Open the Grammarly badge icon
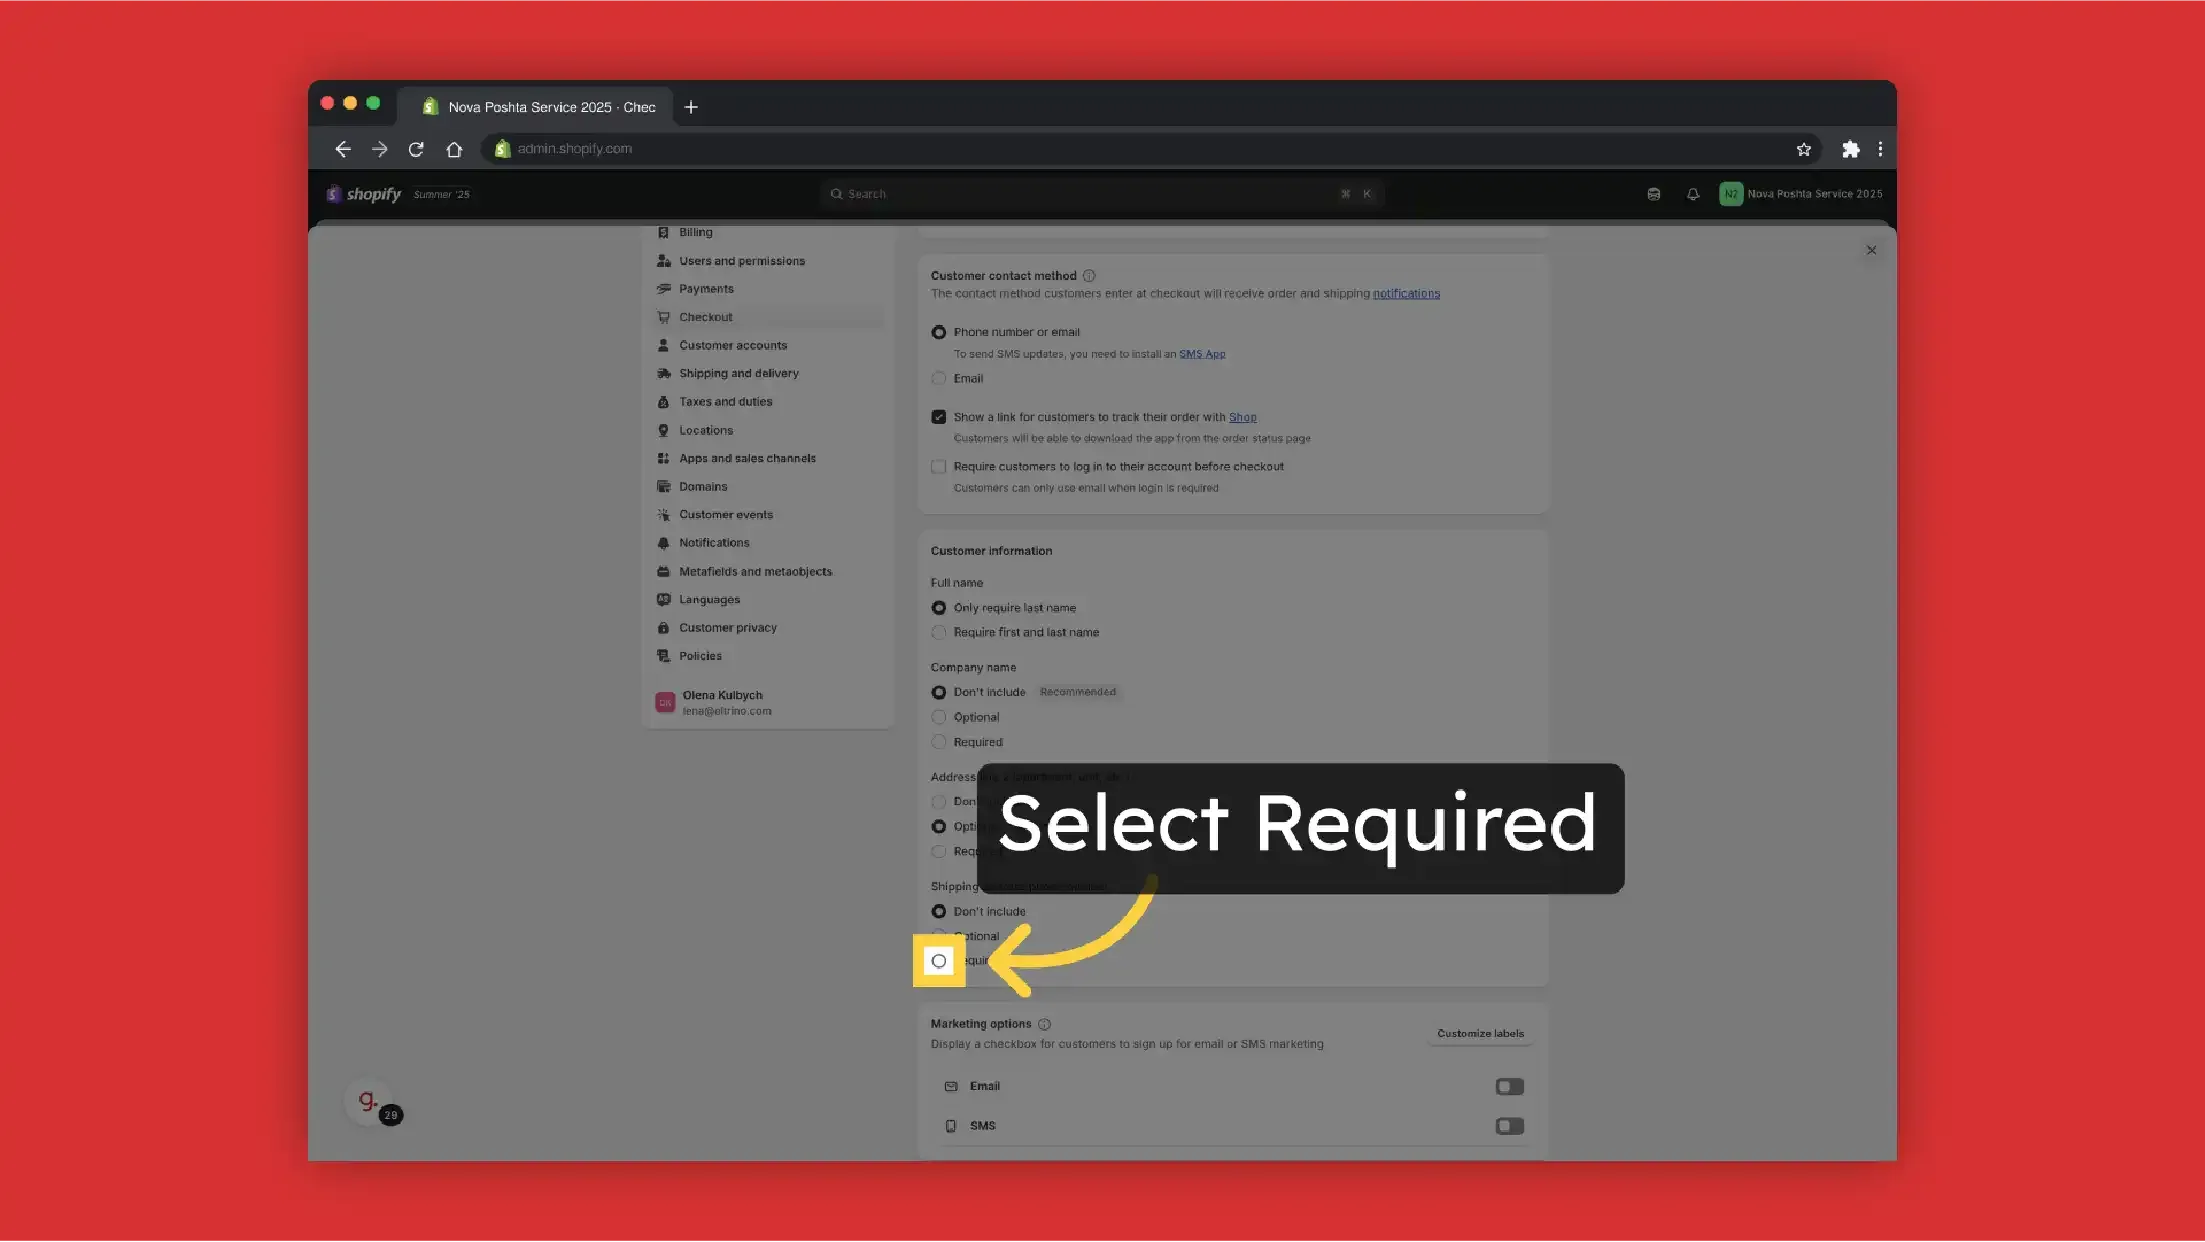Screen dimensions: 2205x1242 point(370,1102)
